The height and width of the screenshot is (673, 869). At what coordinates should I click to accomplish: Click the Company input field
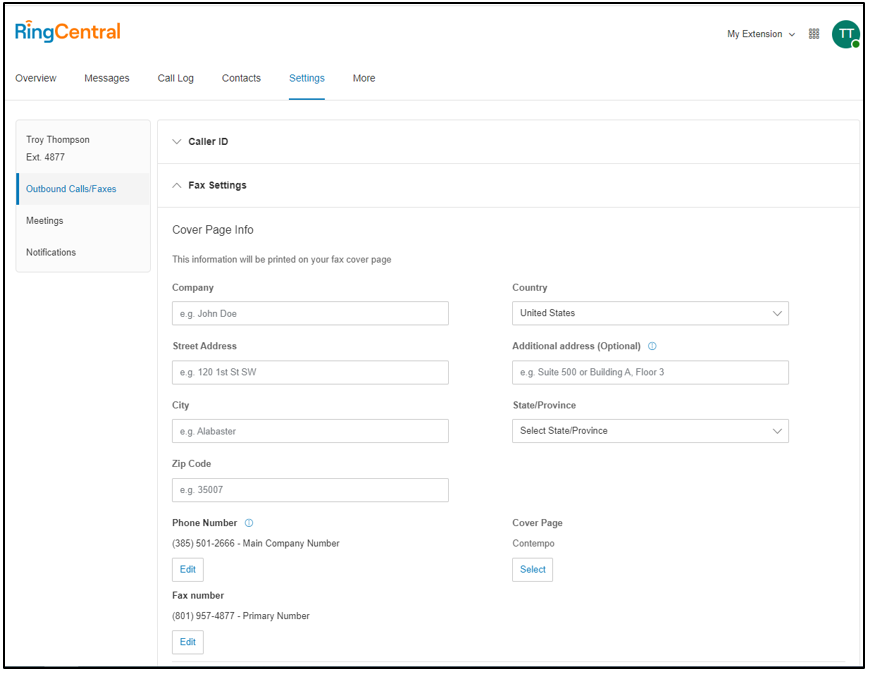pos(310,314)
